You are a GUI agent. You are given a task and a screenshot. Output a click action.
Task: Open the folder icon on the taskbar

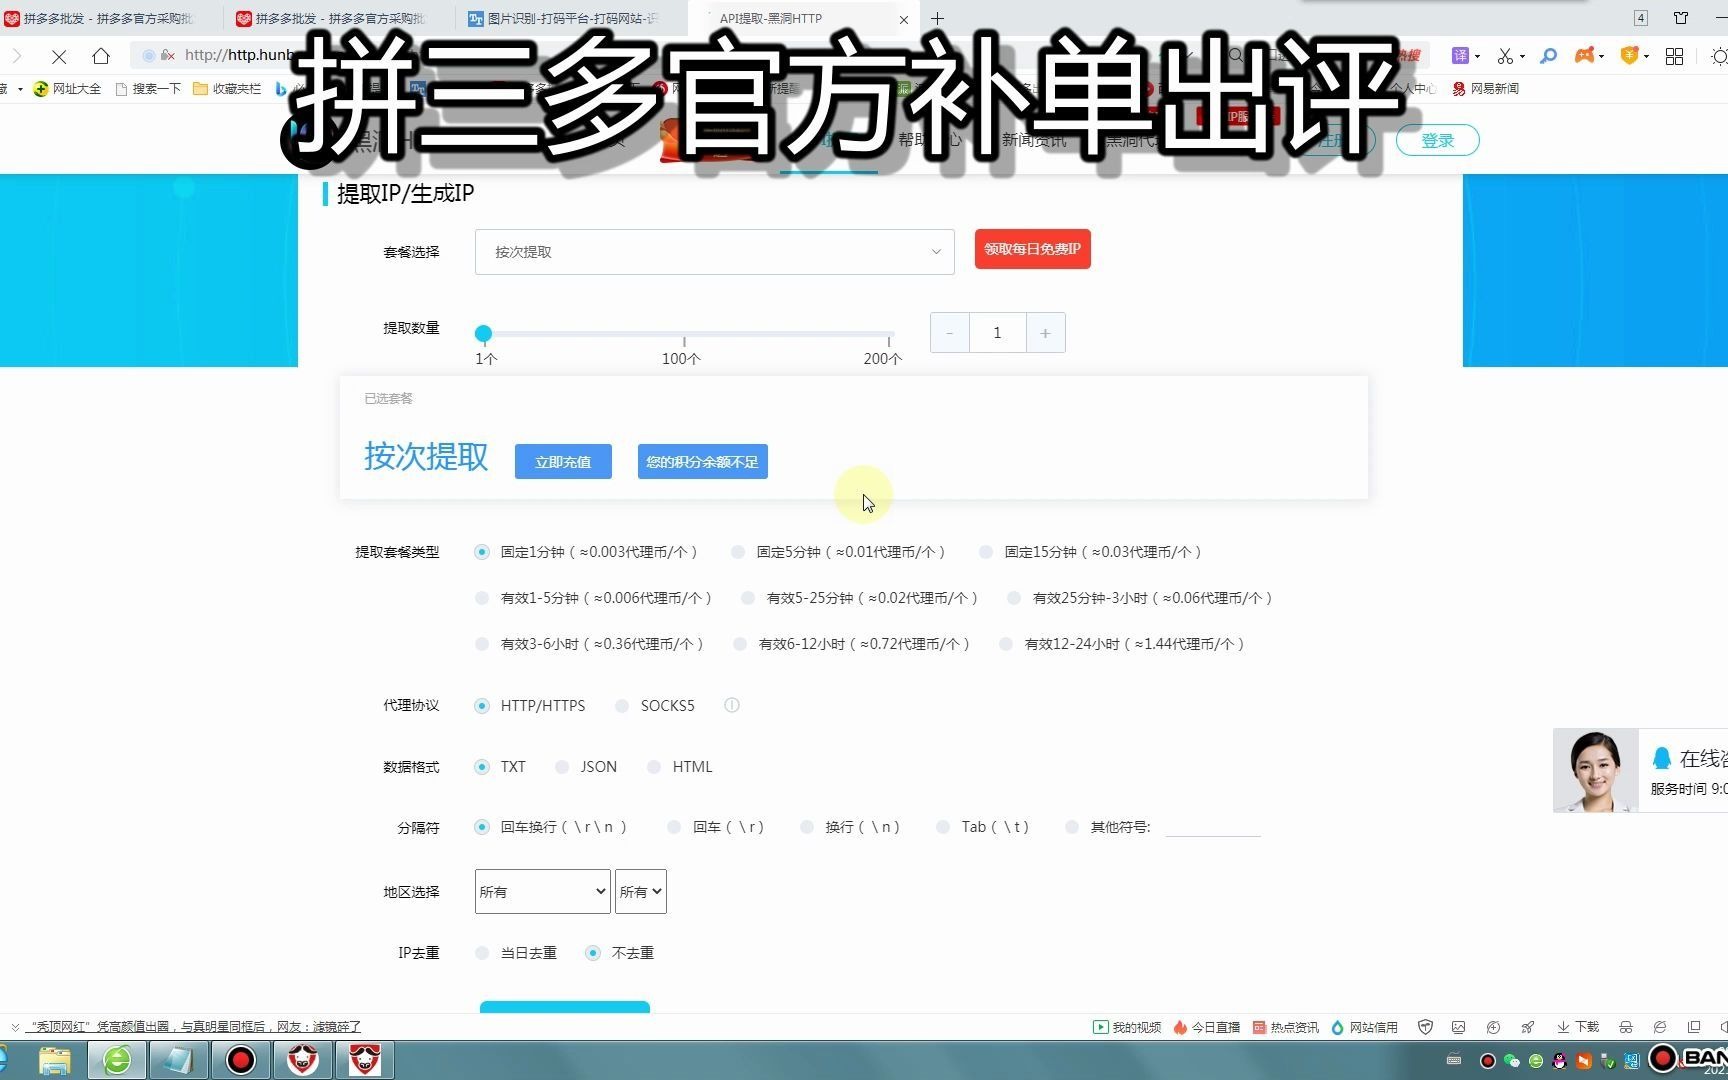point(55,1060)
